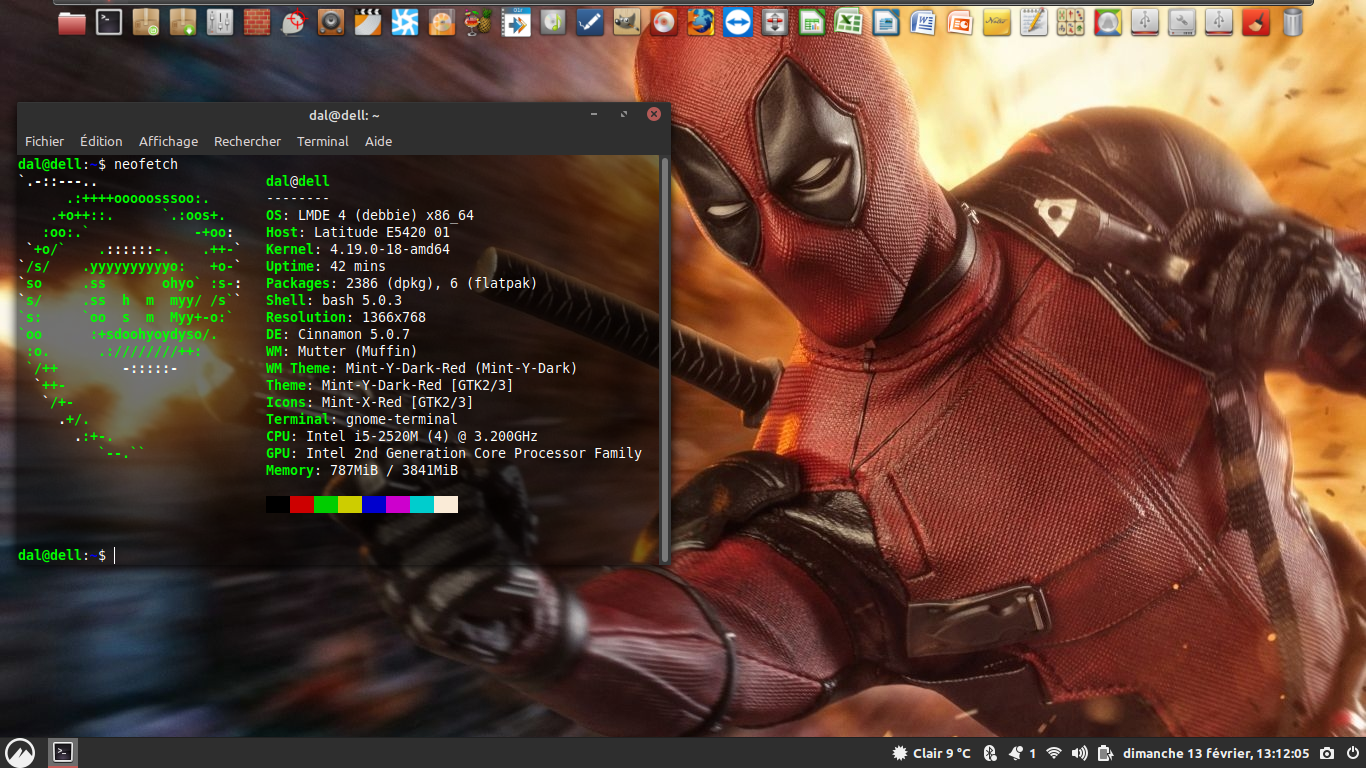Open the Aide menu
The height and width of the screenshot is (768, 1366).
tap(378, 141)
